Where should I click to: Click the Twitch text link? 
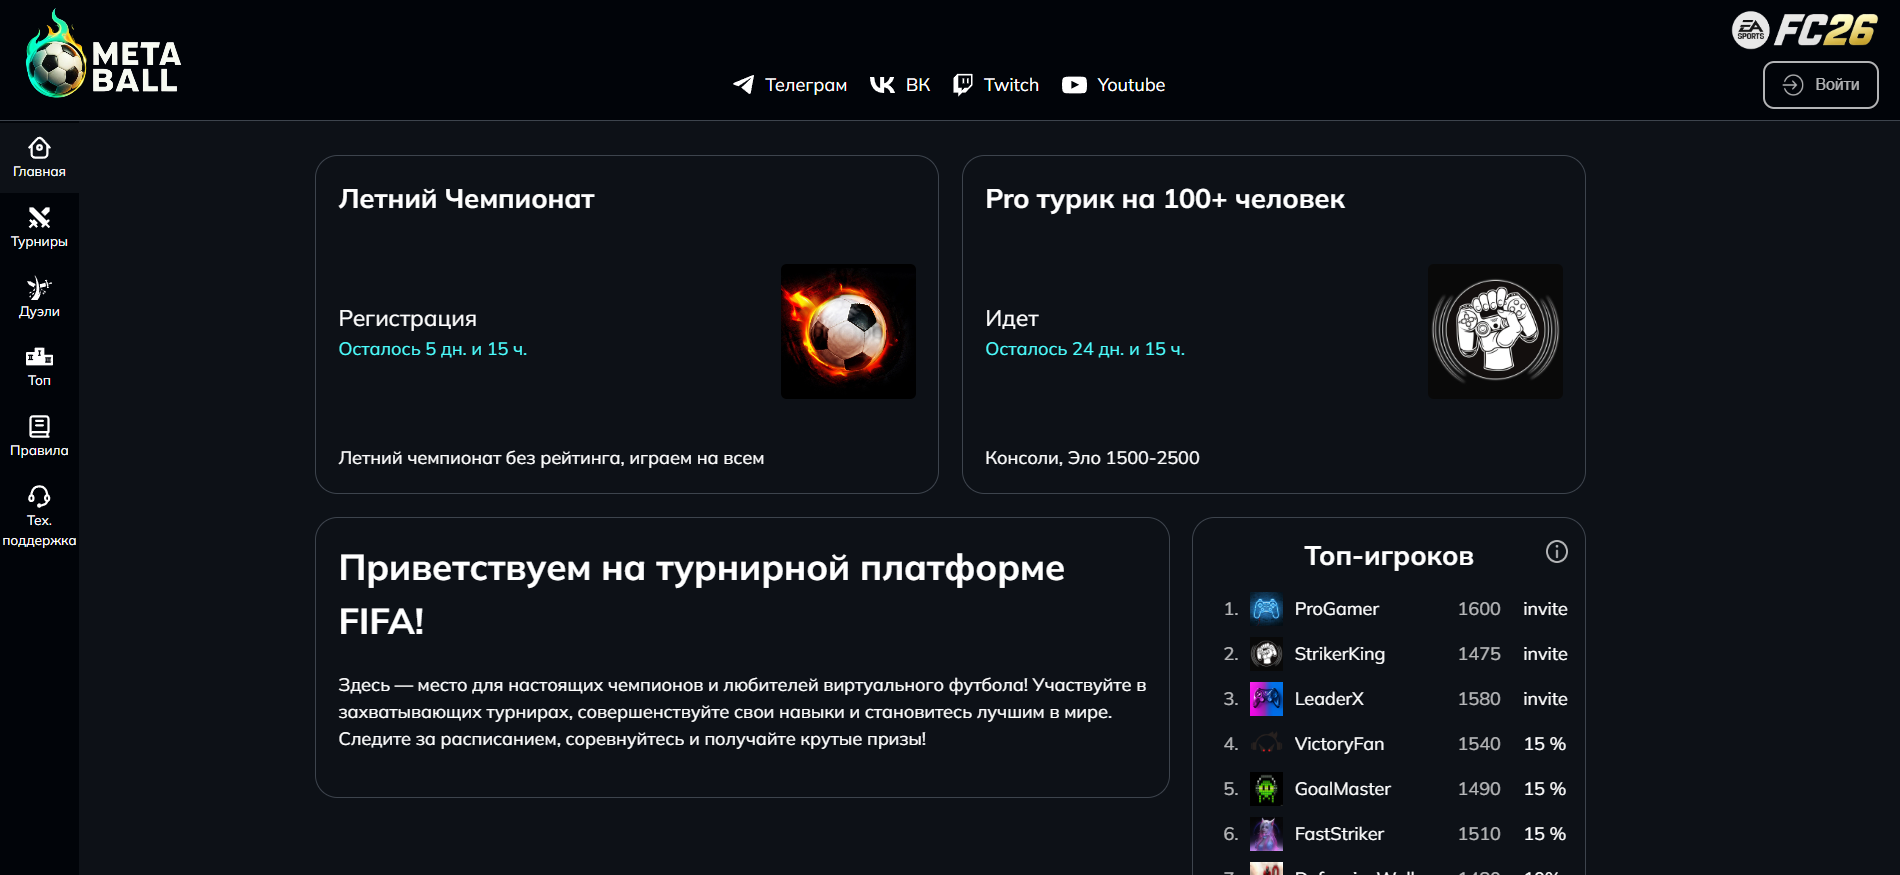click(x=1011, y=85)
